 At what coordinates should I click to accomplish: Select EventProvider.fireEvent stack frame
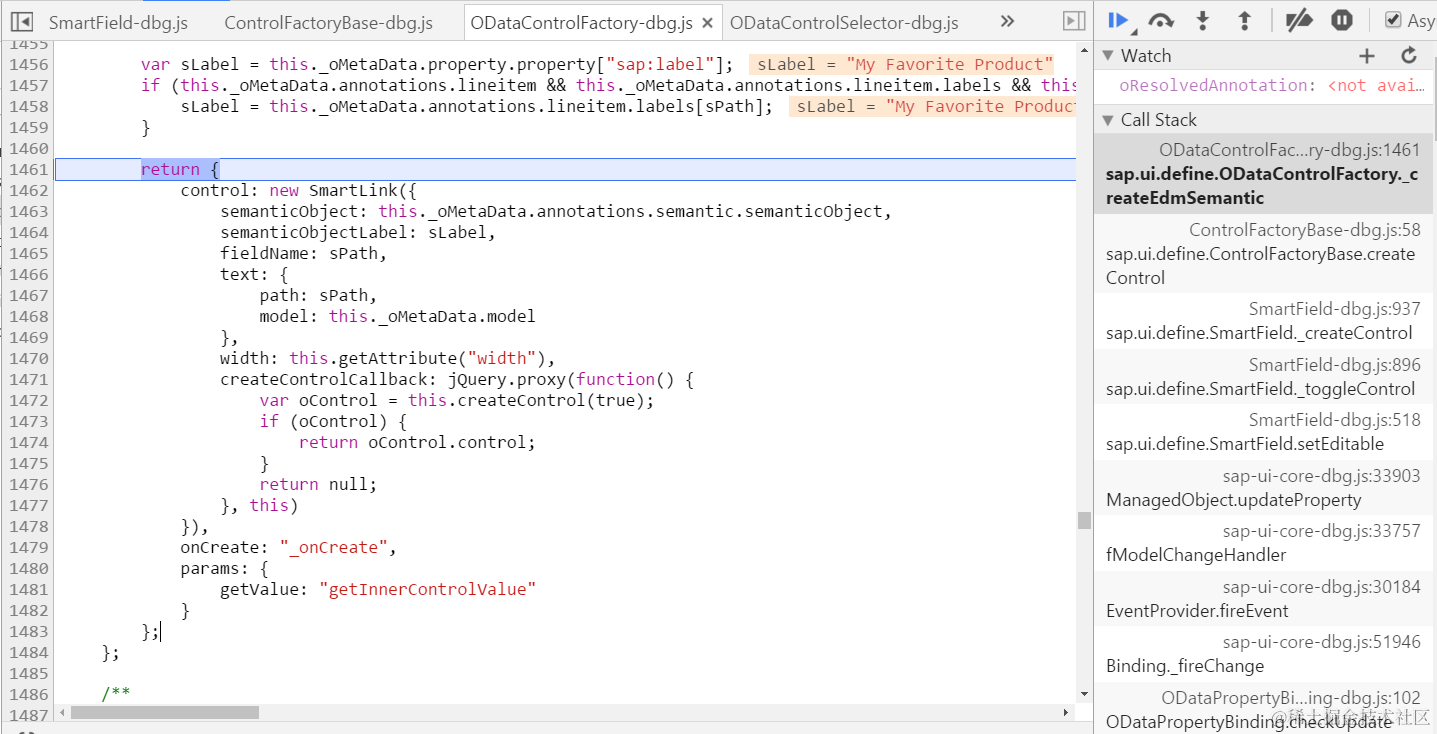click(1265, 599)
